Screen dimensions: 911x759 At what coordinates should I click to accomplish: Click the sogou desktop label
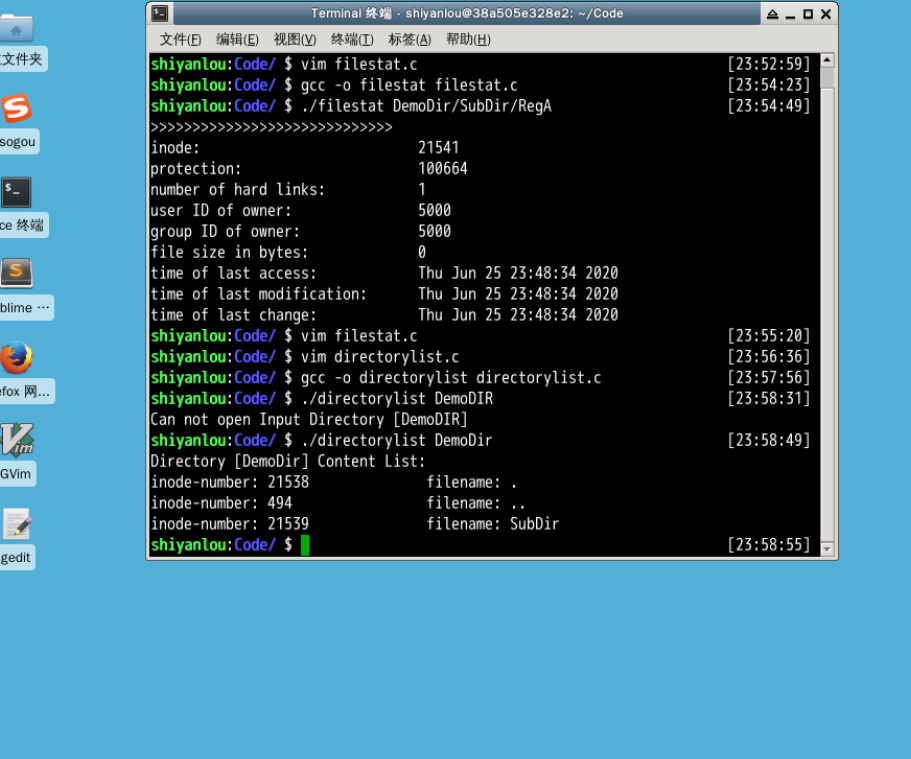(x=18, y=142)
